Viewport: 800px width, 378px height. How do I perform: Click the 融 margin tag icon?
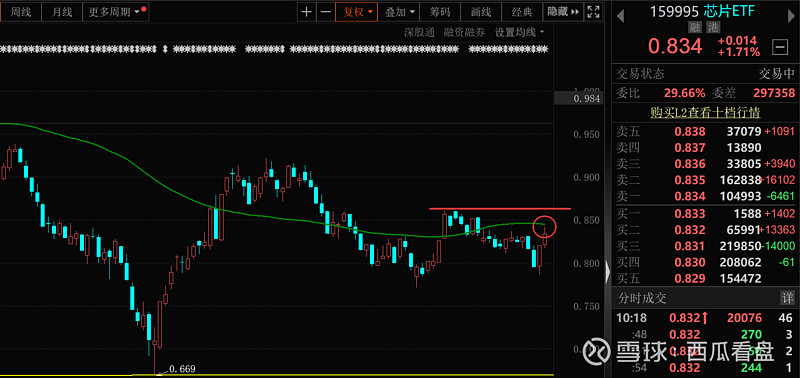[694, 28]
